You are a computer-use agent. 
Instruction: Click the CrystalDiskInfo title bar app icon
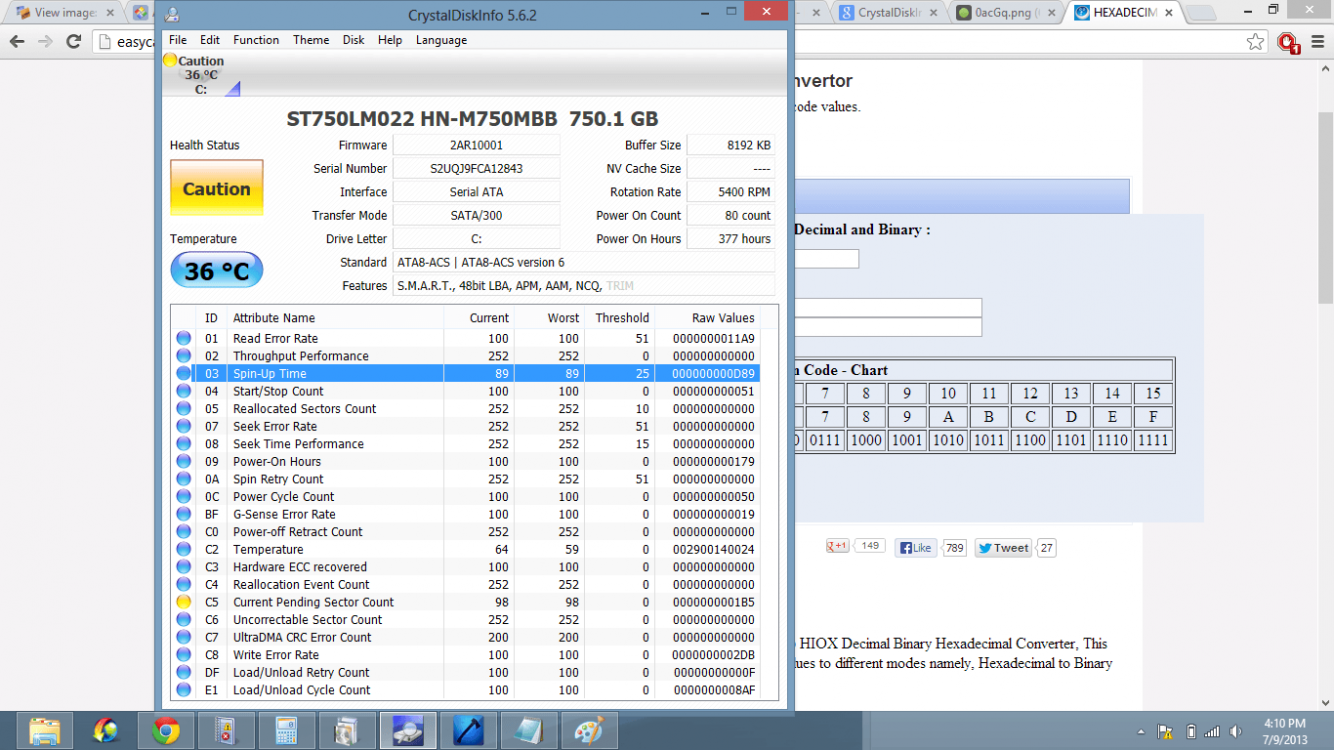pyautogui.click(x=172, y=15)
